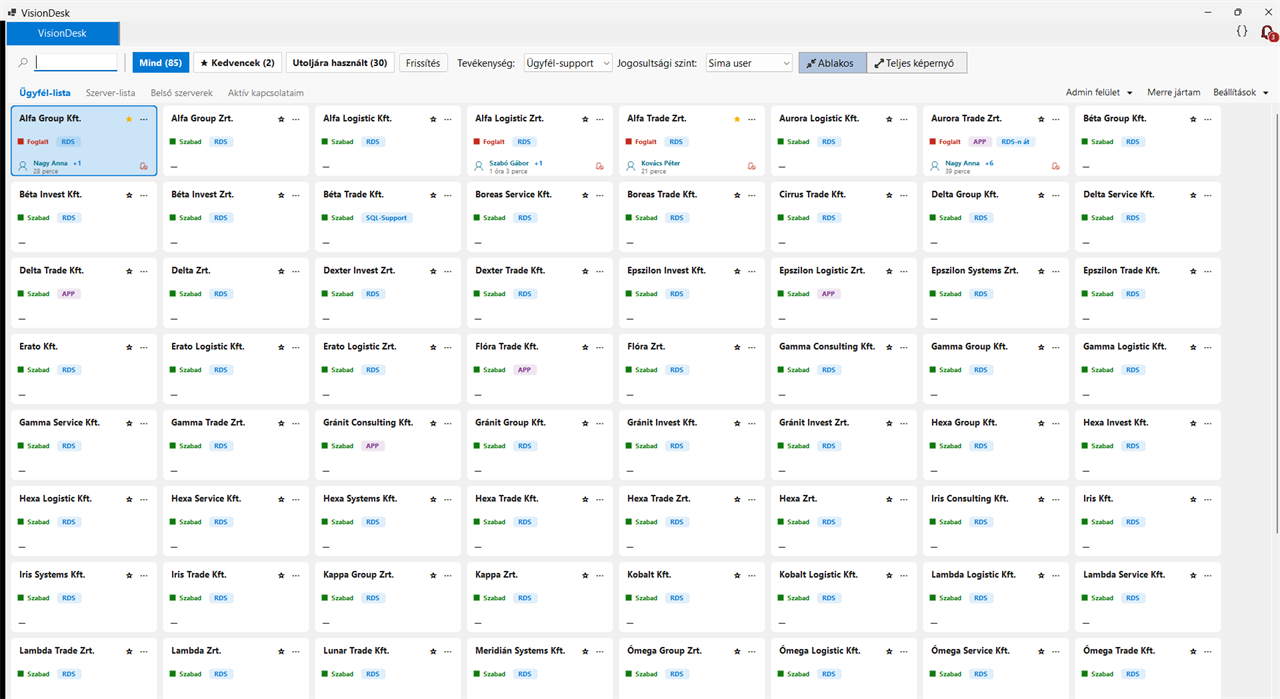Viewport: 1280px width, 699px height.
Task: Switch to the Szerver-lista tab
Action: (111, 93)
